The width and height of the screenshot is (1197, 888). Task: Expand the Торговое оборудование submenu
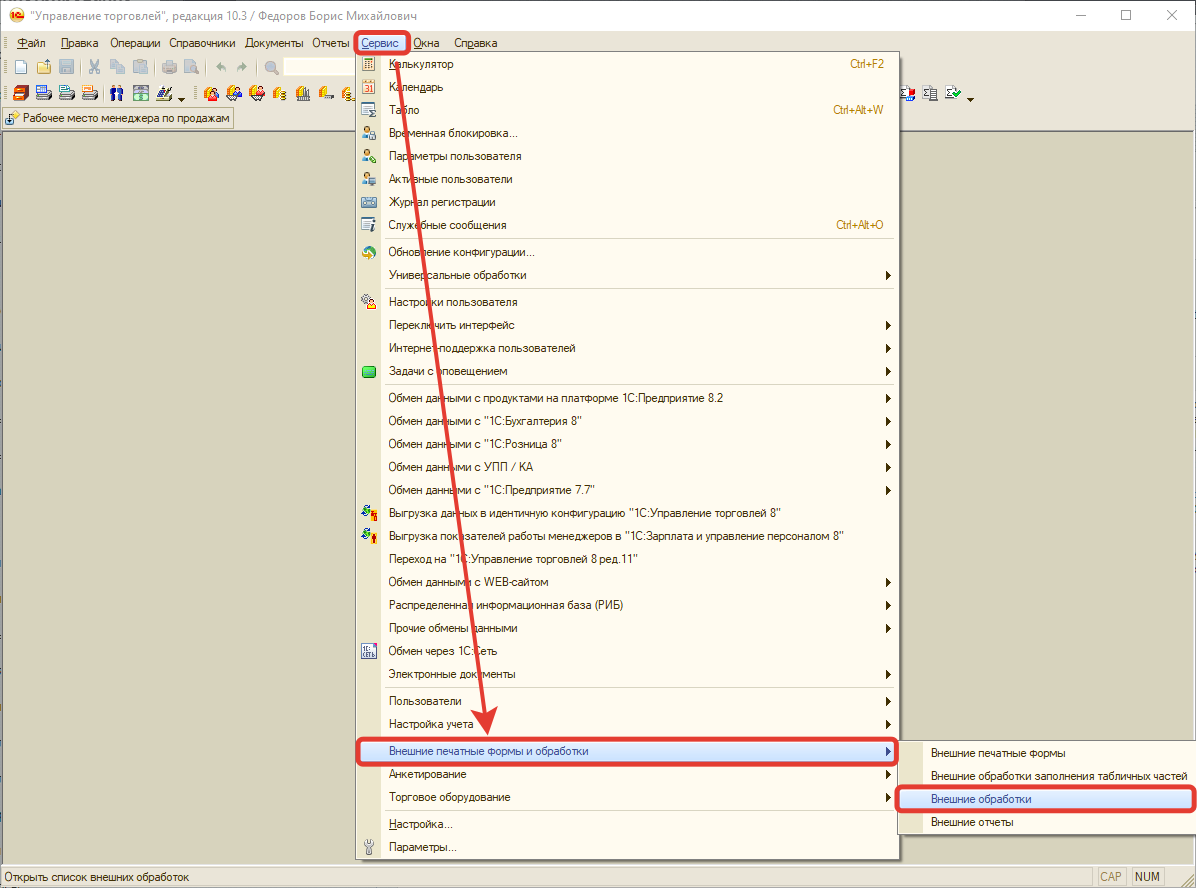tap(449, 797)
